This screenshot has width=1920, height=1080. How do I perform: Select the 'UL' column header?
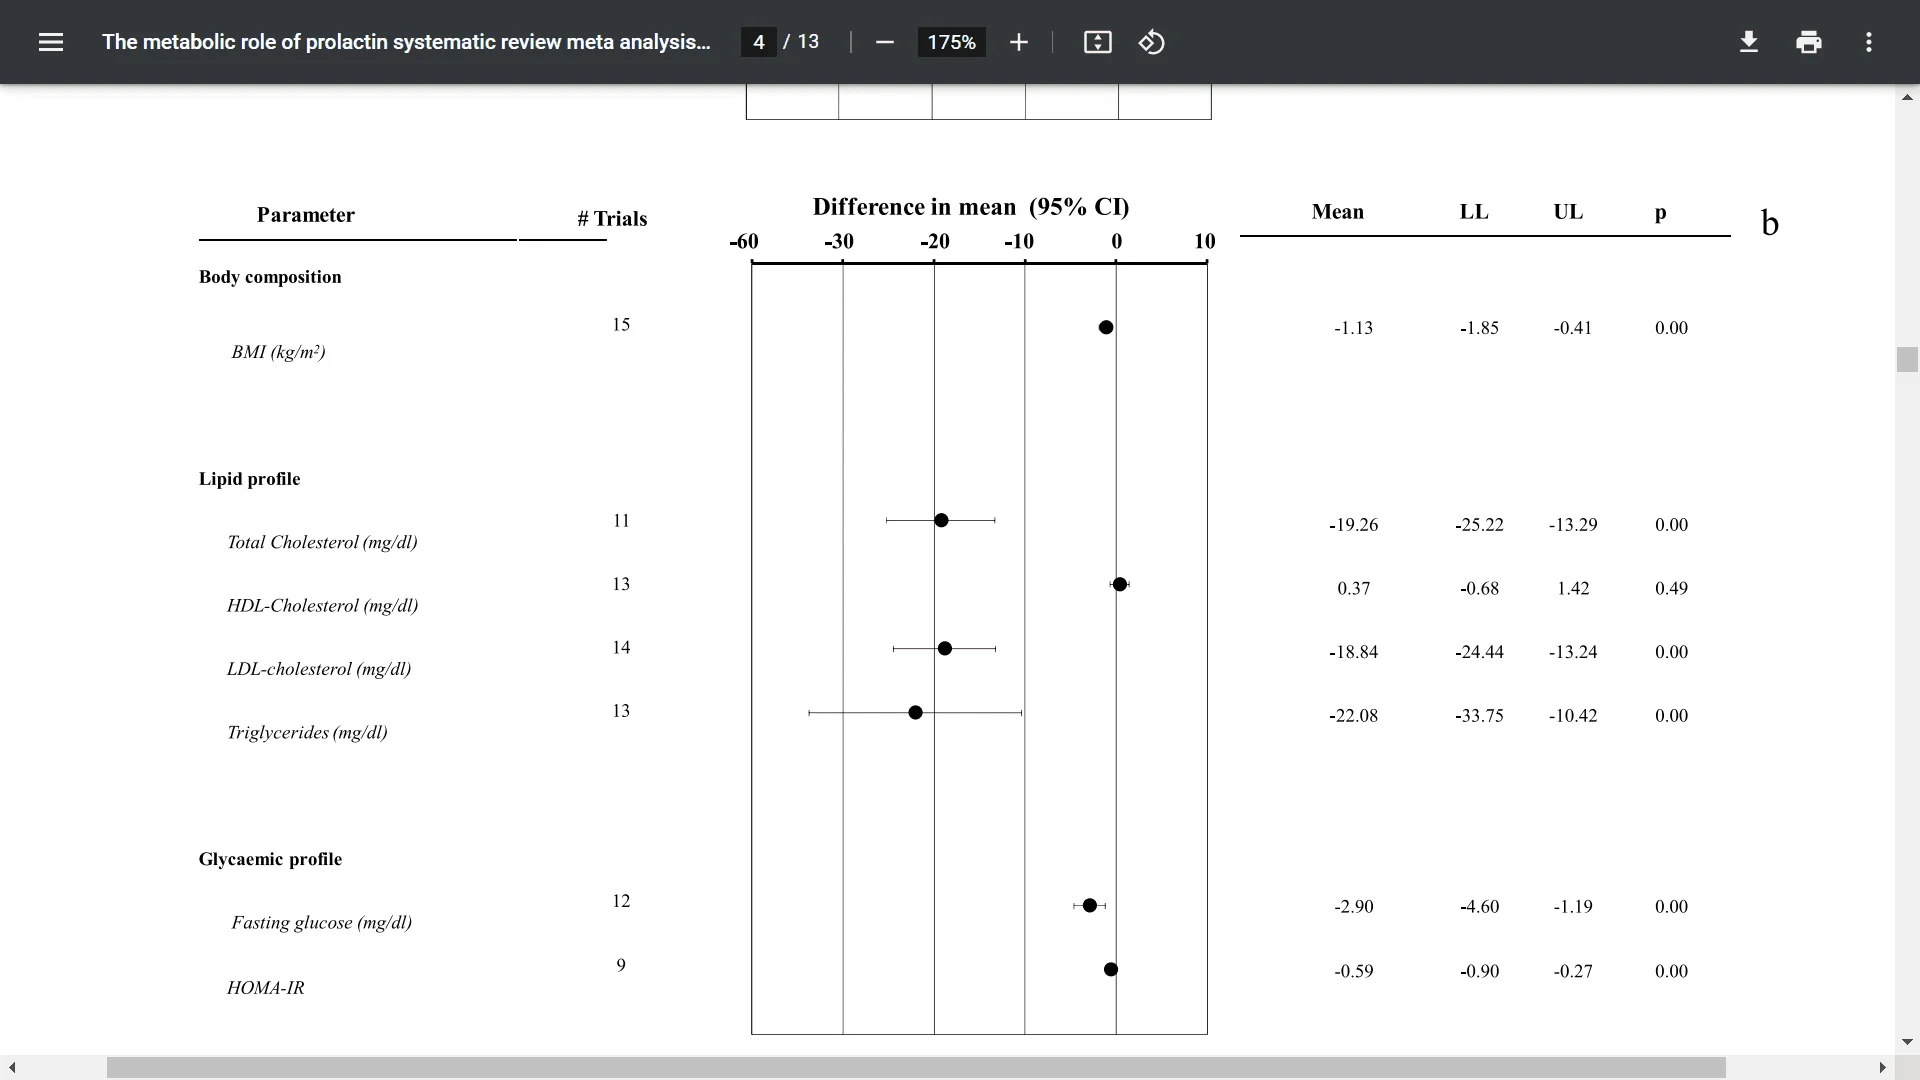click(1568, 212)
